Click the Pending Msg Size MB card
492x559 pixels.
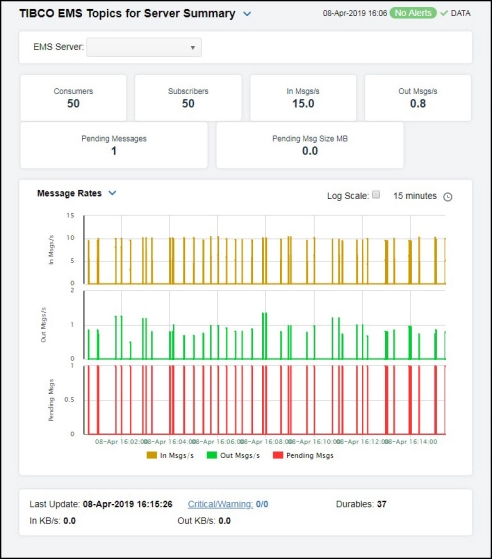pyautogui.click(x=310, y=145)
